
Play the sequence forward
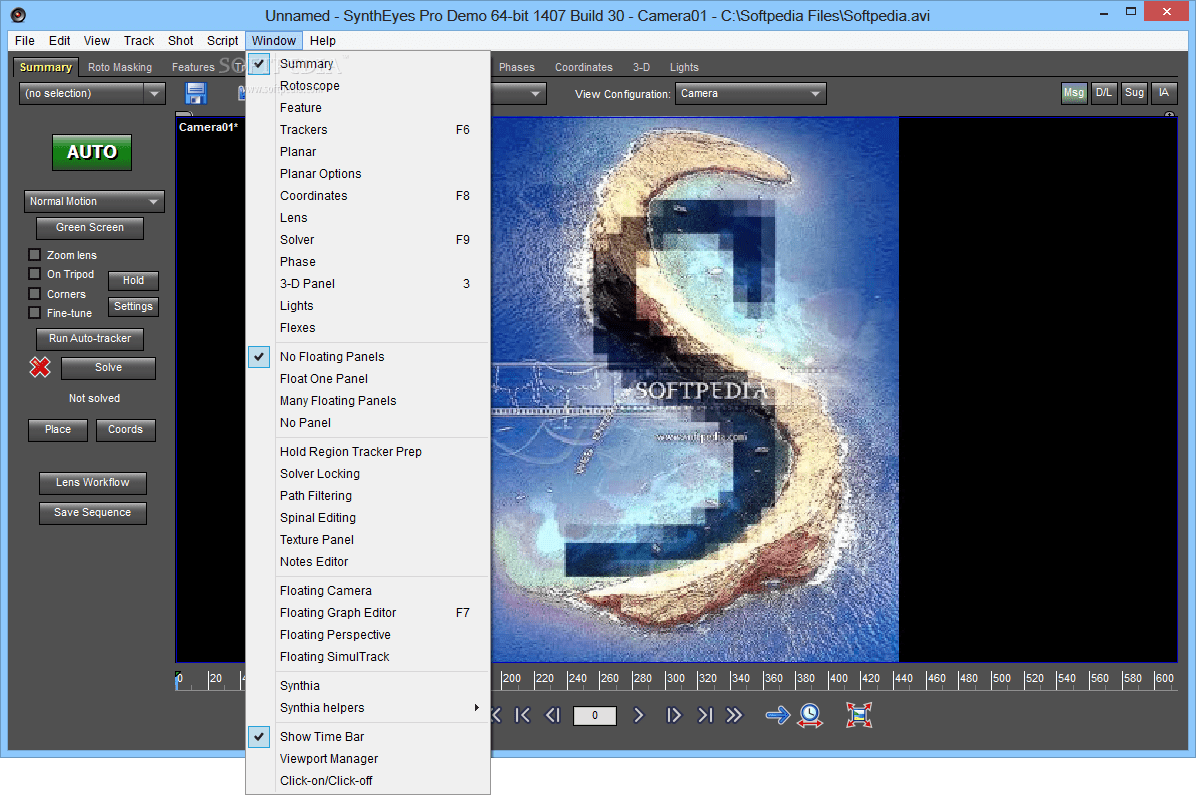(639, 715)
